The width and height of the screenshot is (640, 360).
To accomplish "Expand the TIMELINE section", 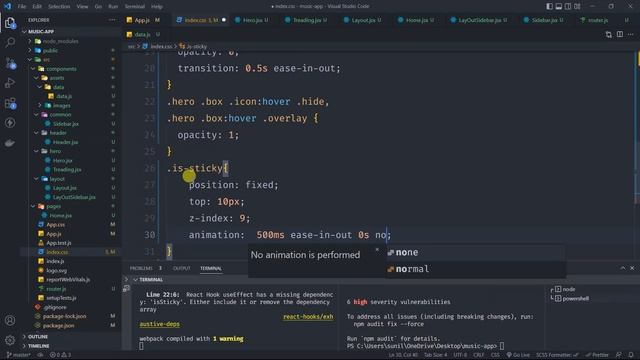I will click(x=38, y=346).
